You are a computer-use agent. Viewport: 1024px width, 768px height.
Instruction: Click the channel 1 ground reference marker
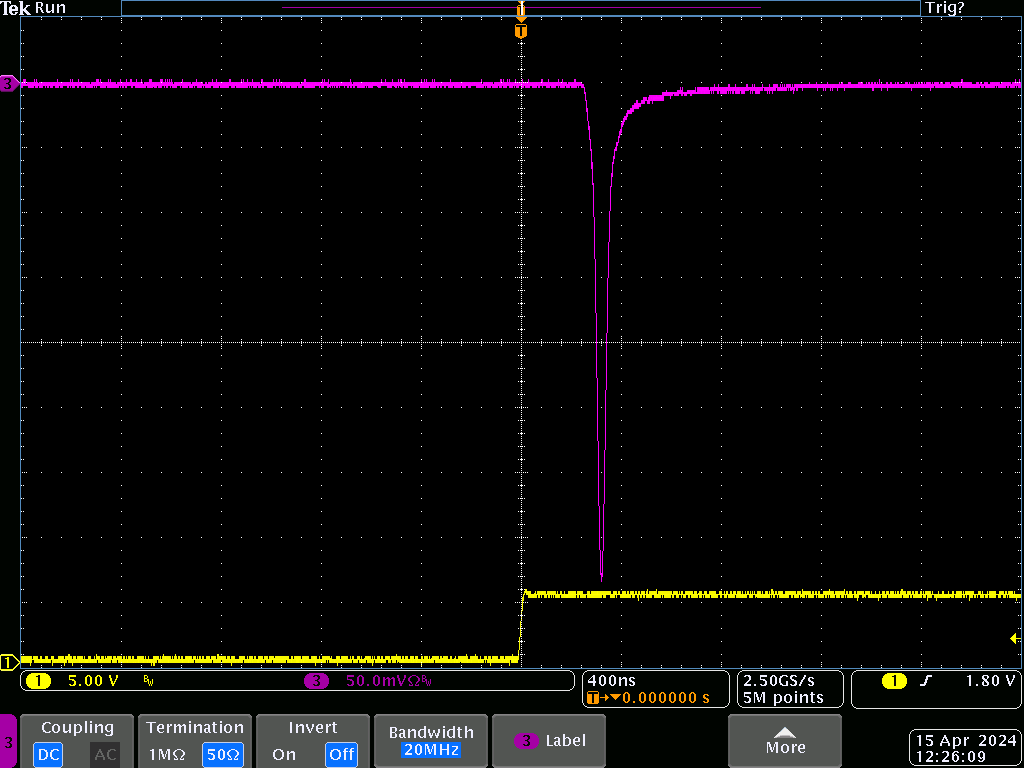click(x=8, y=662)
